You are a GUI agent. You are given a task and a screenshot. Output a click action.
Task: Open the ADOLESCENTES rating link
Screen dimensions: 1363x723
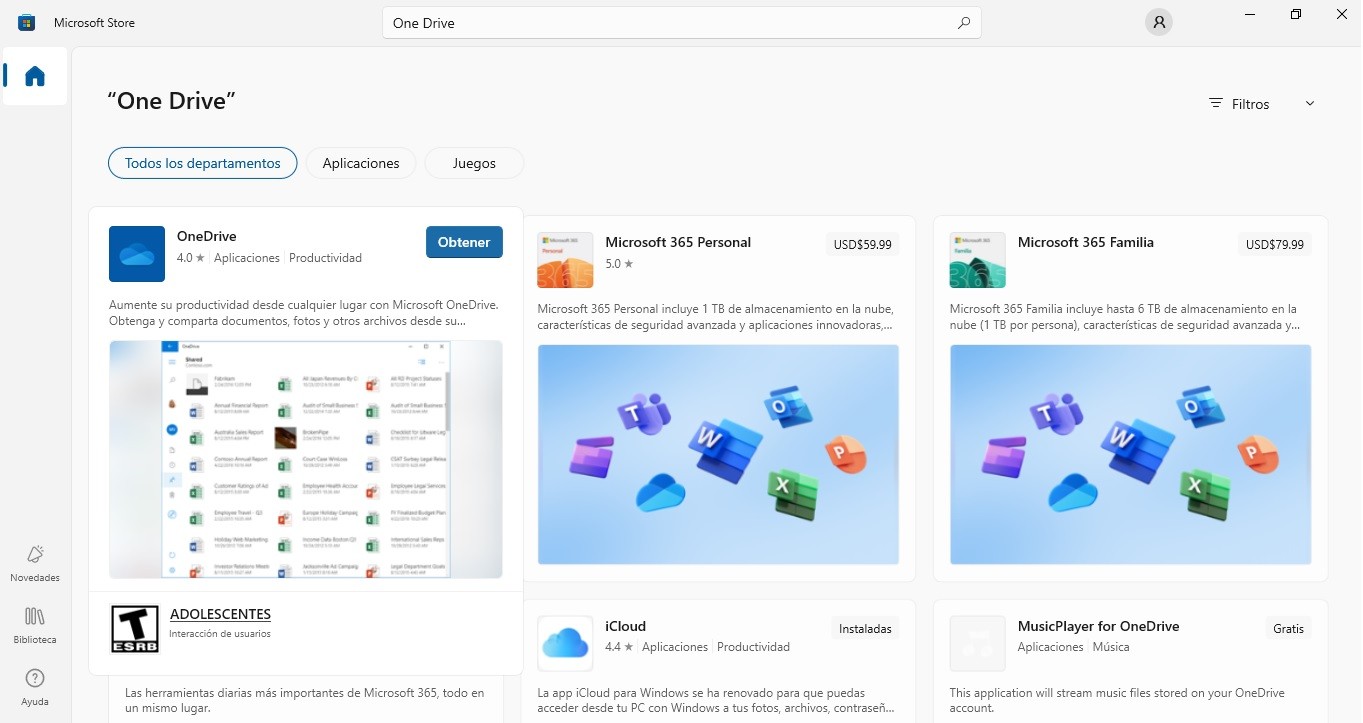tap(220, 614)
